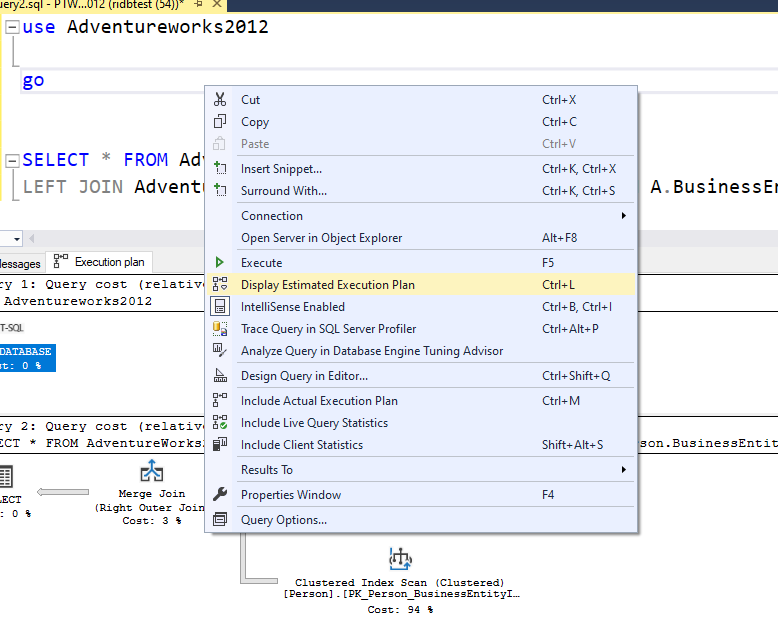The image size is (778, 620).
Task: Select Execute from the context menu
Action: coord(421,262)
